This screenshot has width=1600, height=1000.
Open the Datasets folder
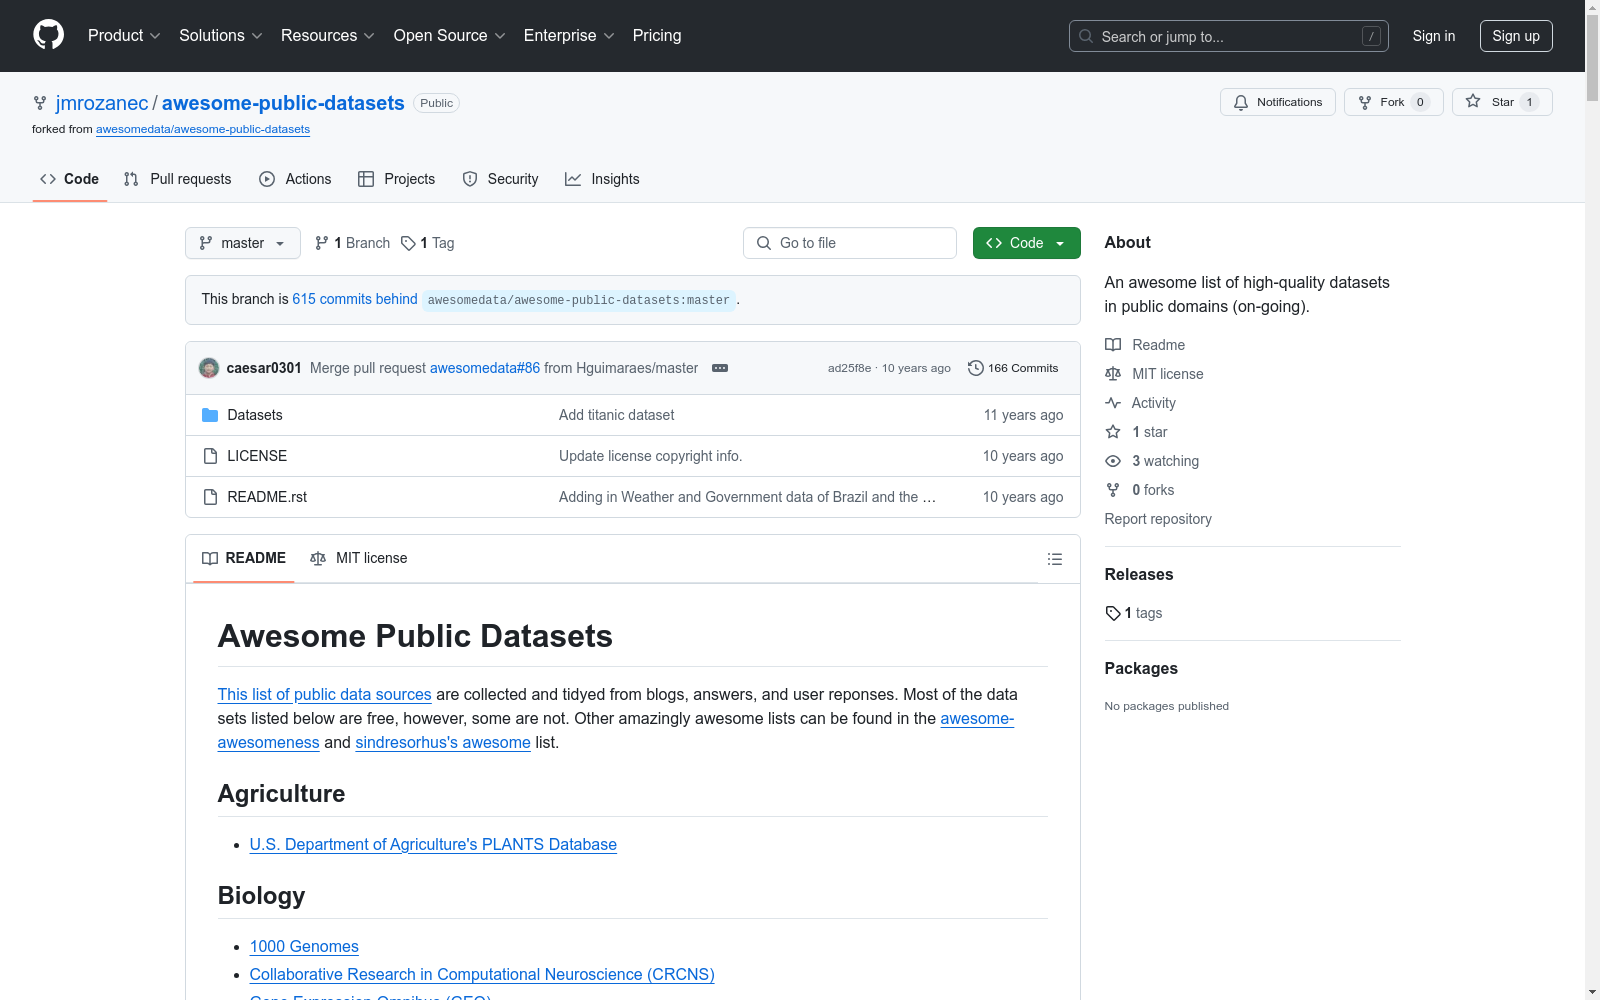pyautogui.click(x=255, y=415)
